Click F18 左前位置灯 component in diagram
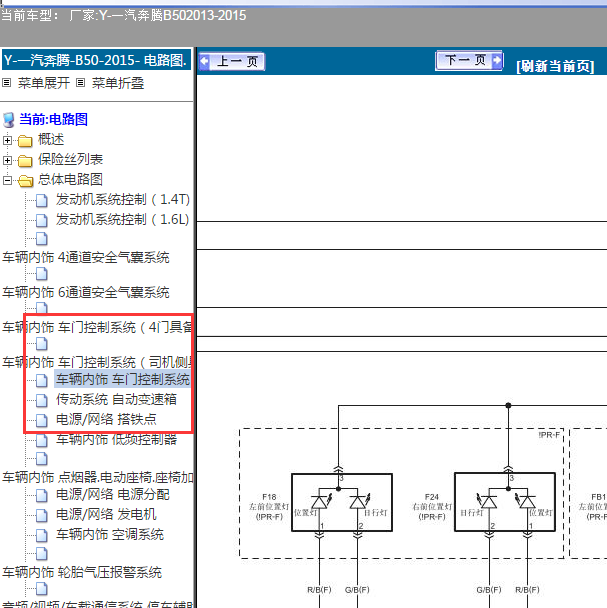This screenshot has height=608, width=607. click(x=342, y=502)
